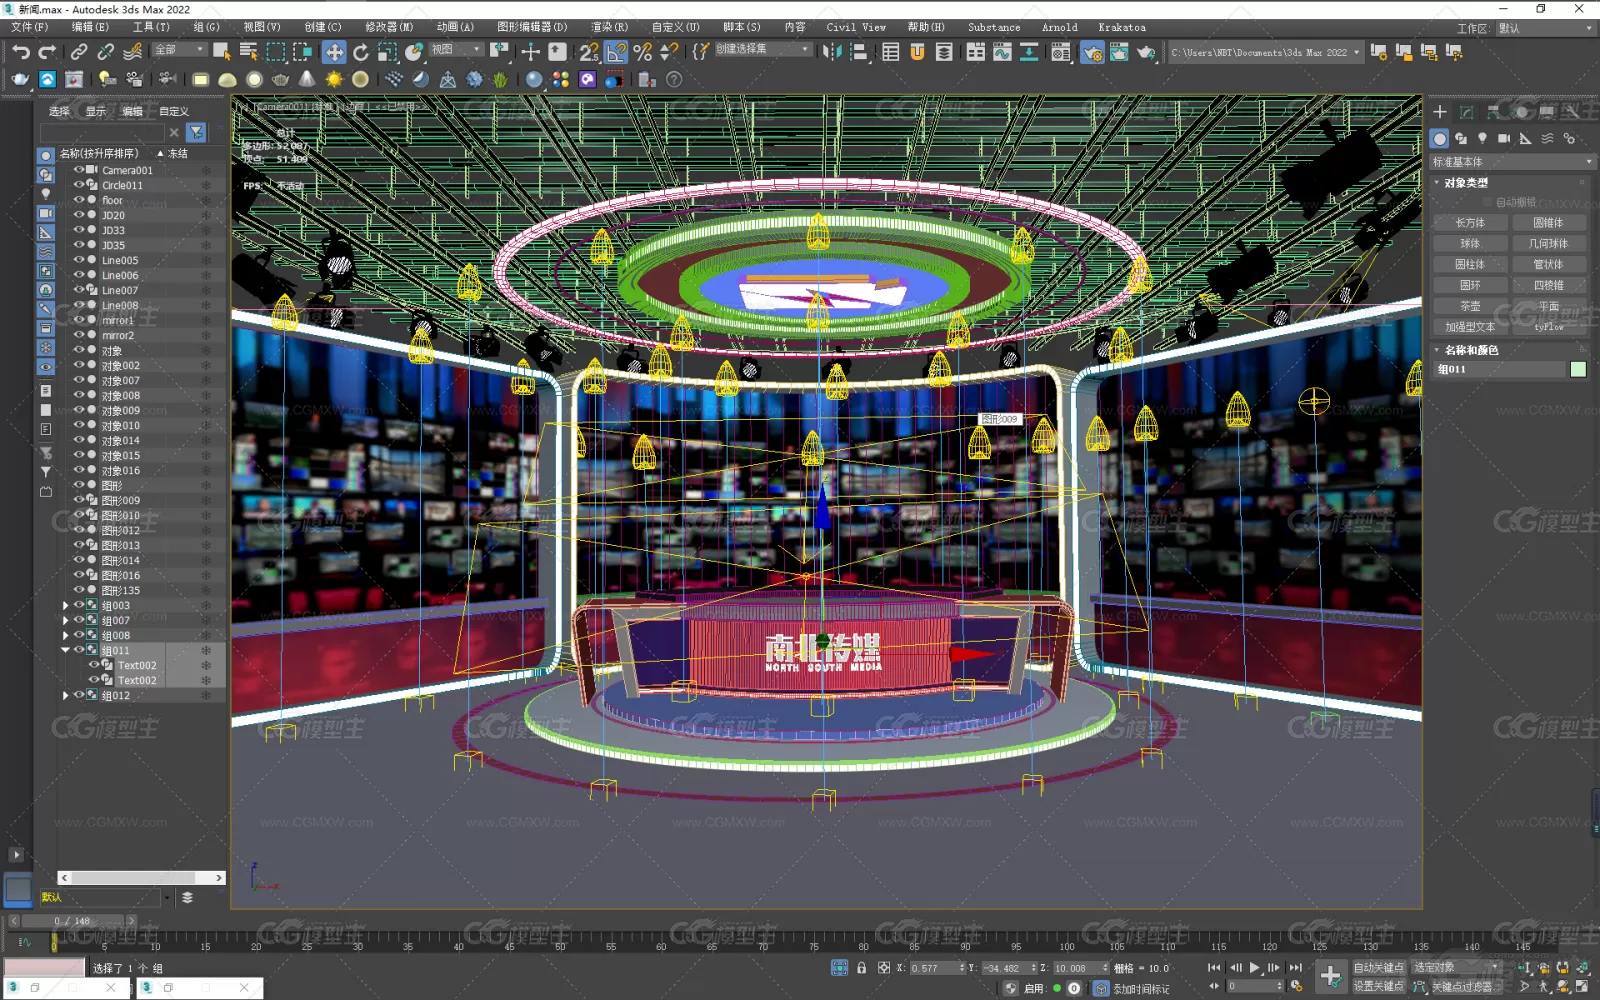Select the Cameras category icon
This screenshot has width=1600, height=1000.
1504,138
